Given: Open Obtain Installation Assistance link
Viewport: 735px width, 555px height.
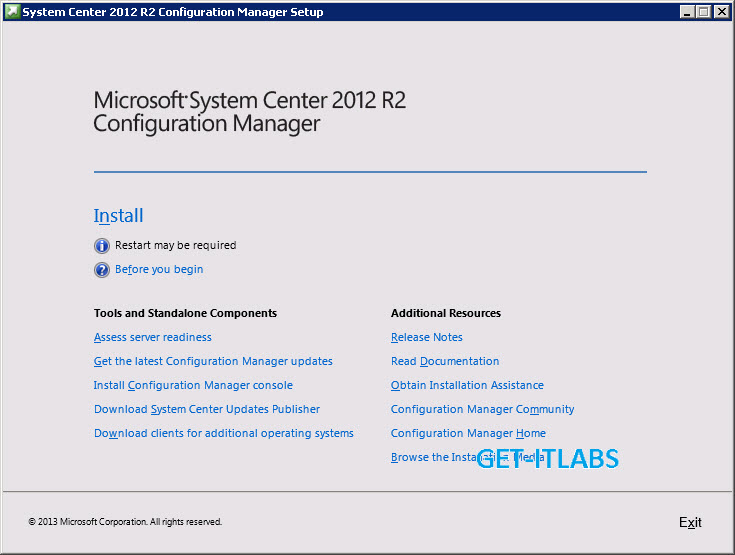Looking at the screenshot, I should pos(467,385).
